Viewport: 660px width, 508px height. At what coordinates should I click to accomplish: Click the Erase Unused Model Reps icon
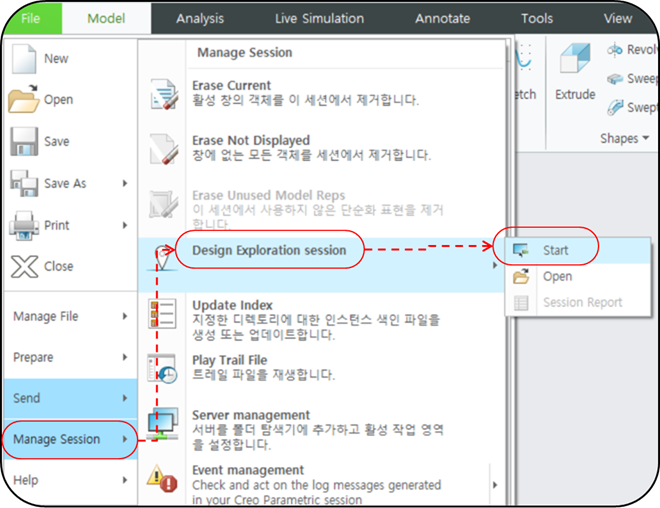click(x=163, y=204)
